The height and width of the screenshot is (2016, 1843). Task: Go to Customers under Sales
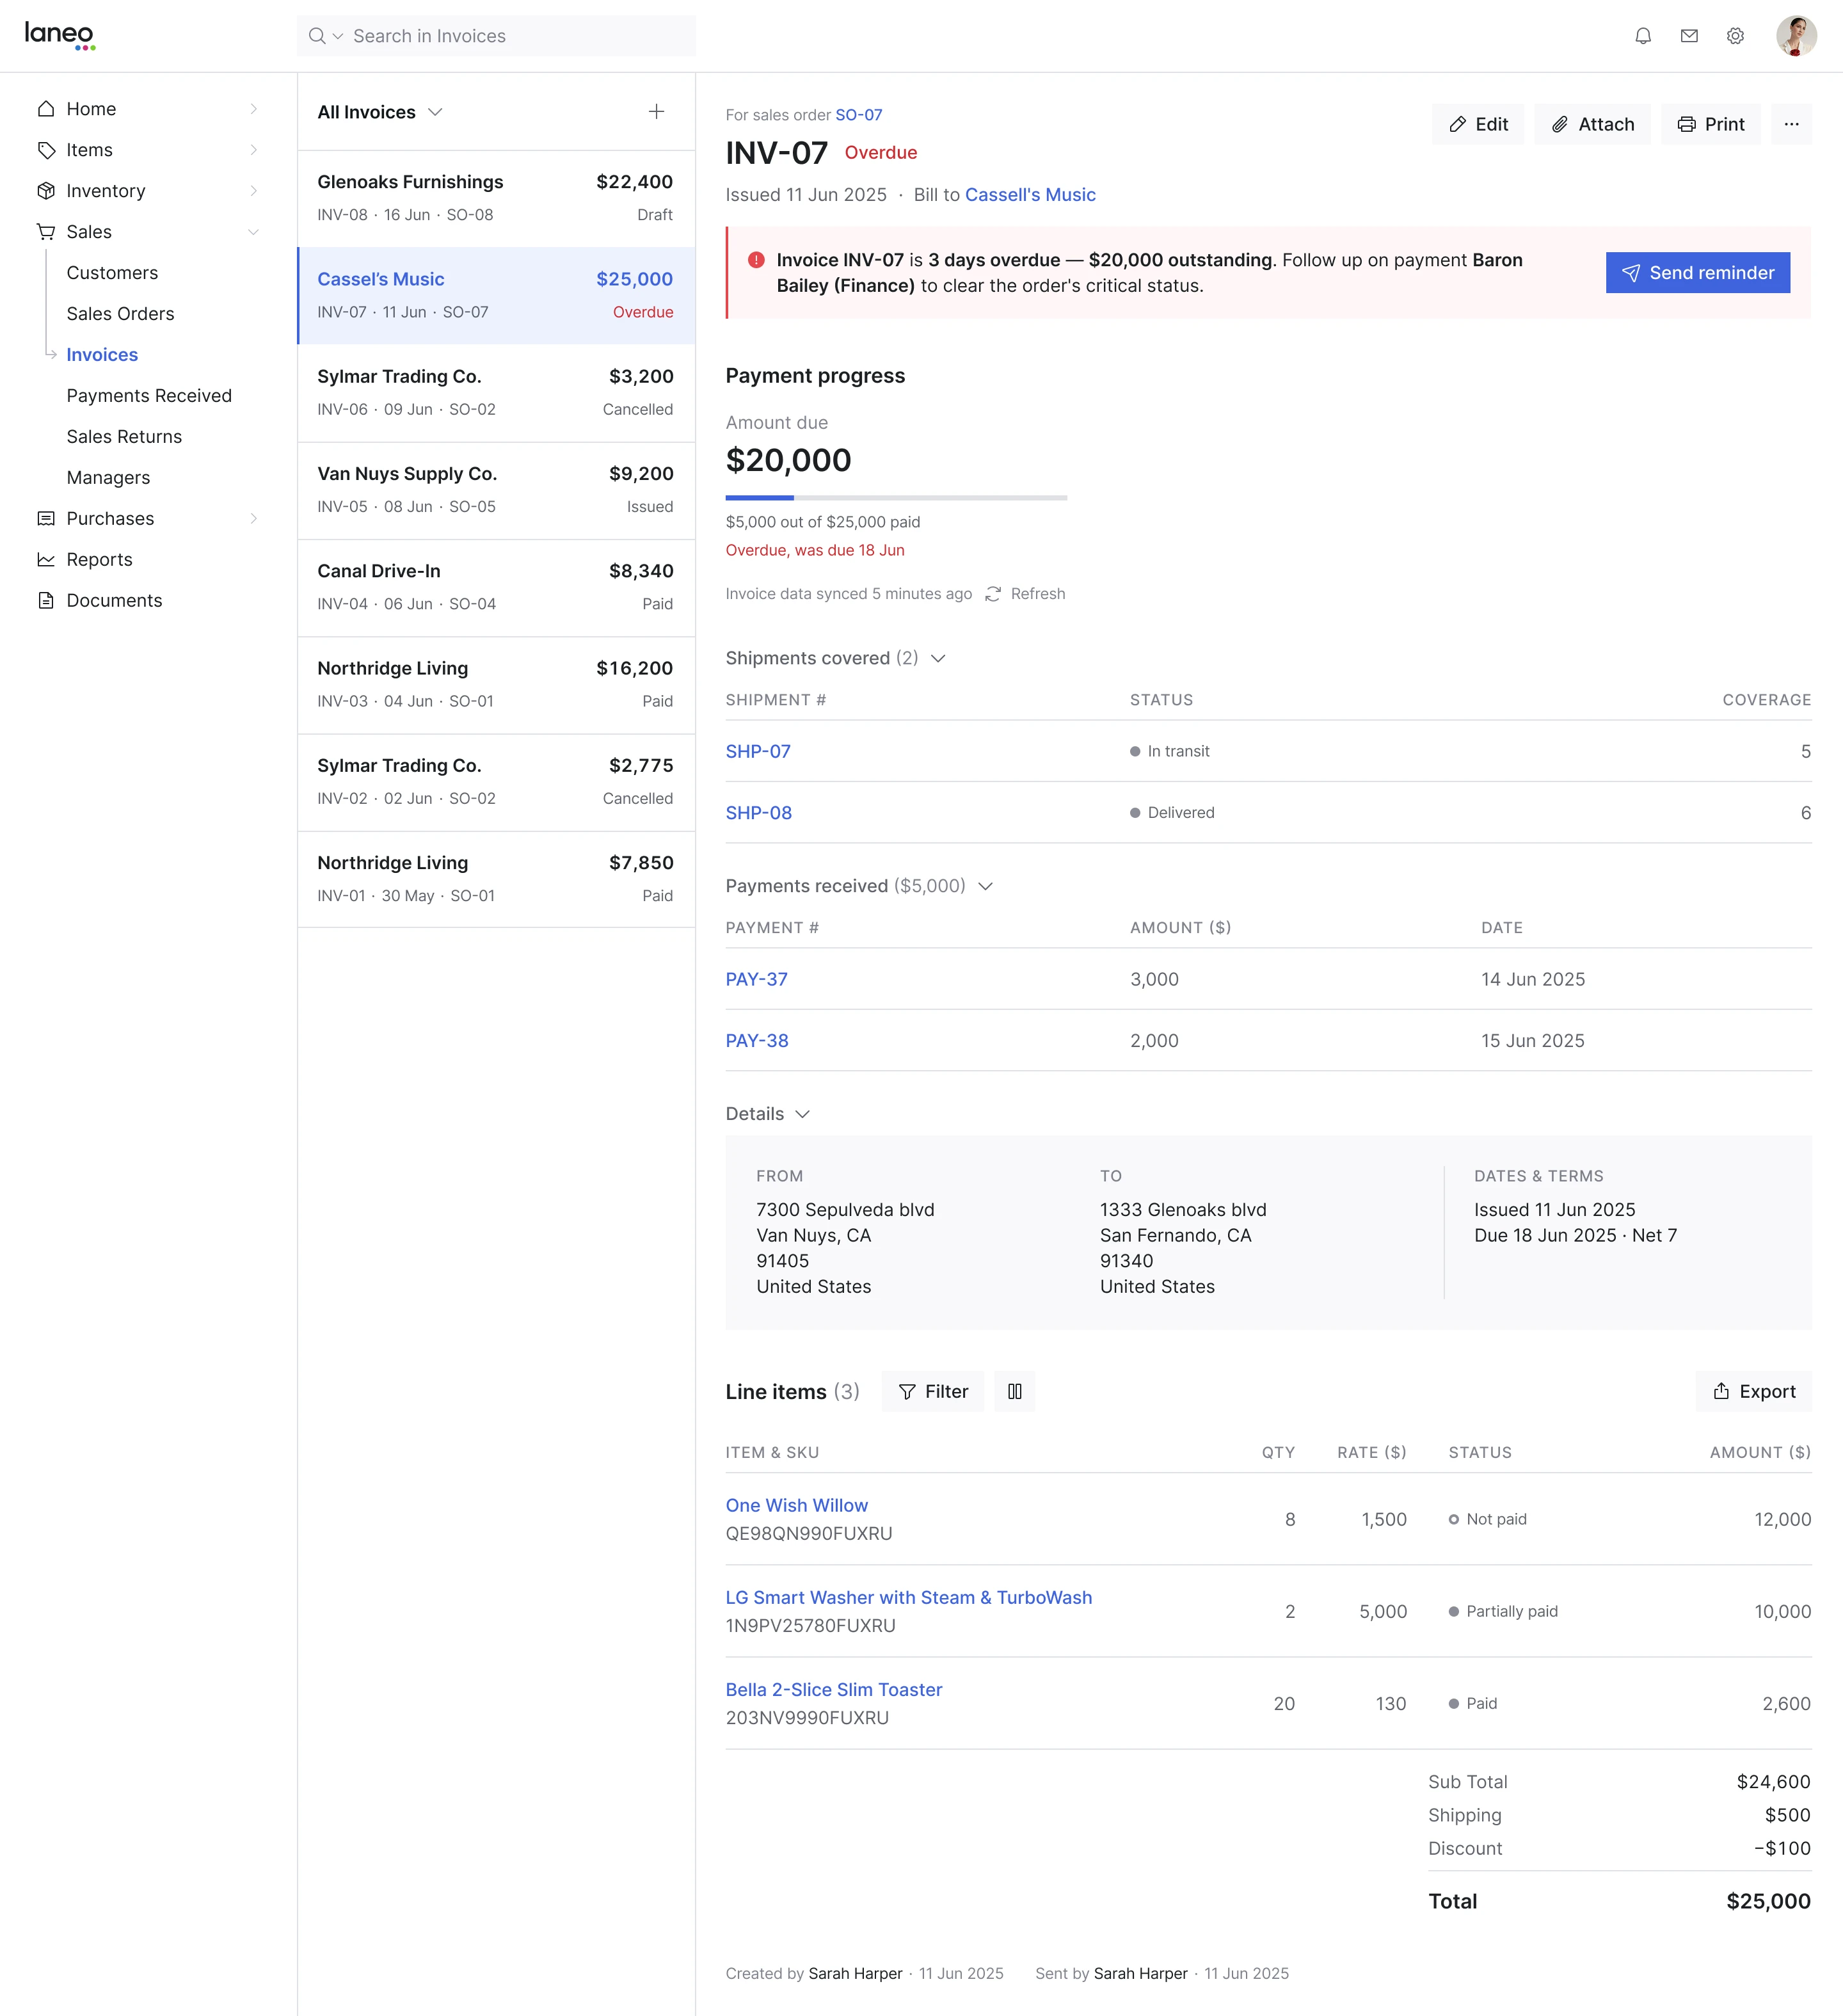click(112, 273)
